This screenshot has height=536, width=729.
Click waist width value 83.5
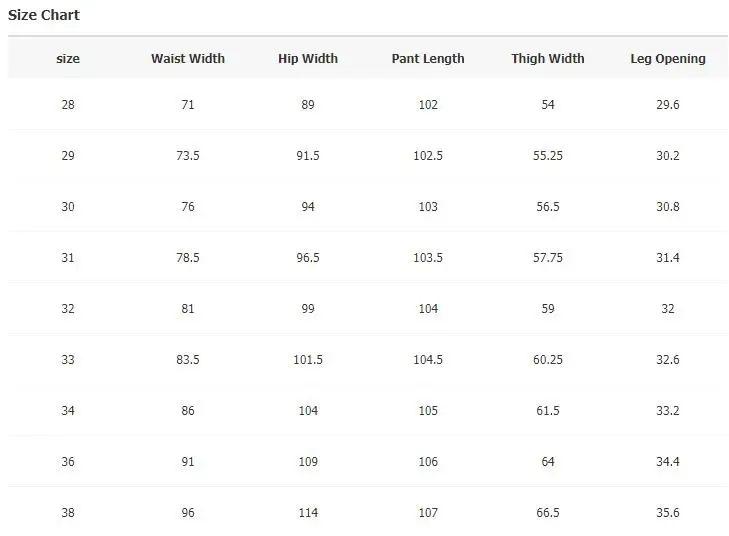coord(188,360)
